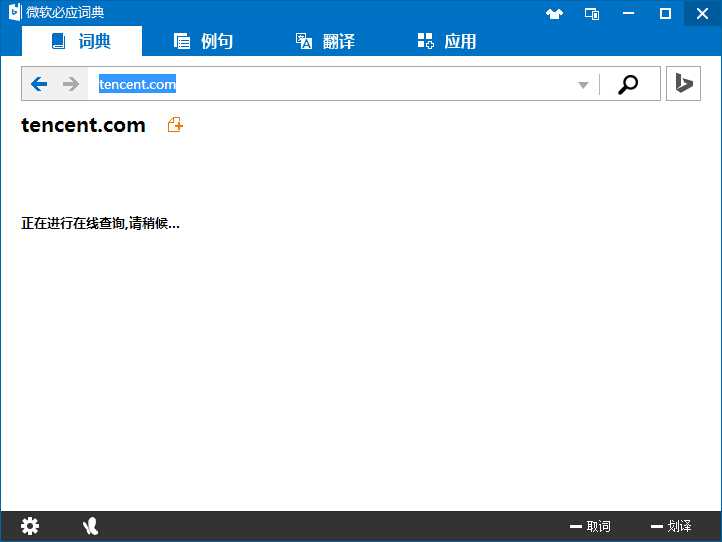Switch to the 例句 tab
The height and width of the screenshot is (542, 722).
coord(203,41)
